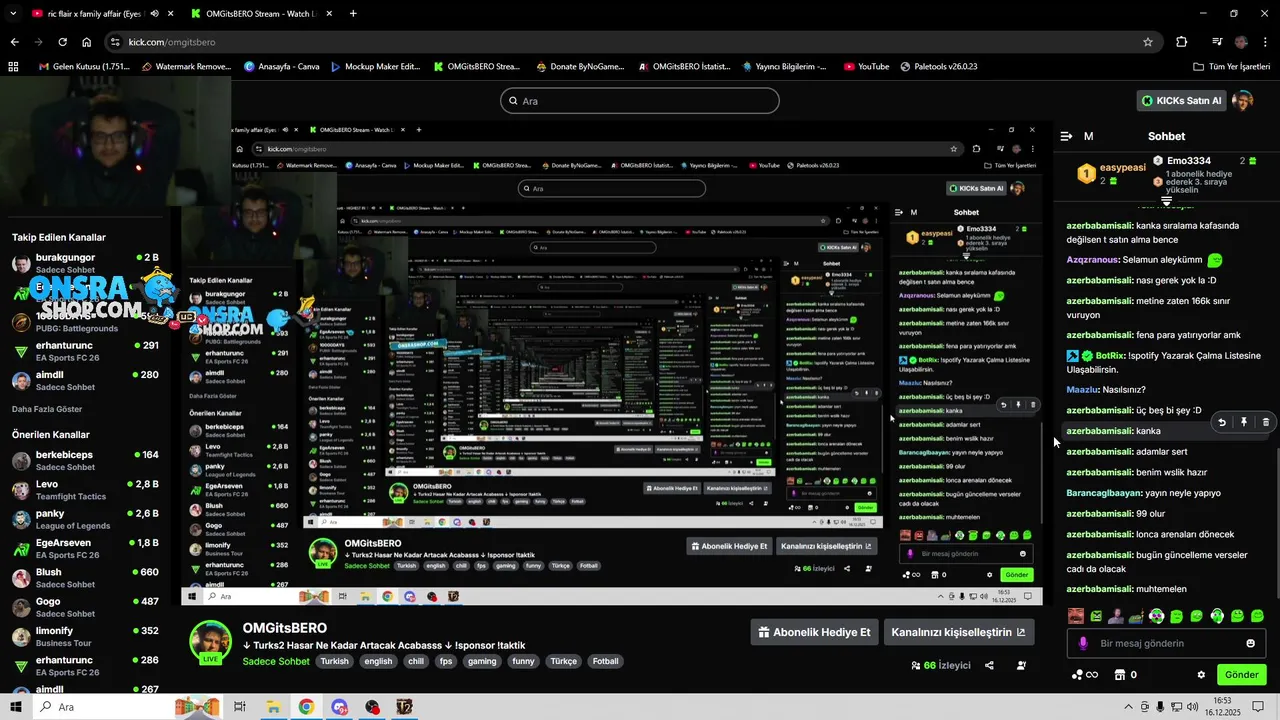Reload the page
Image resolution: width=1280 pixels, height=720 pixels.
click(x=62, y=42)
